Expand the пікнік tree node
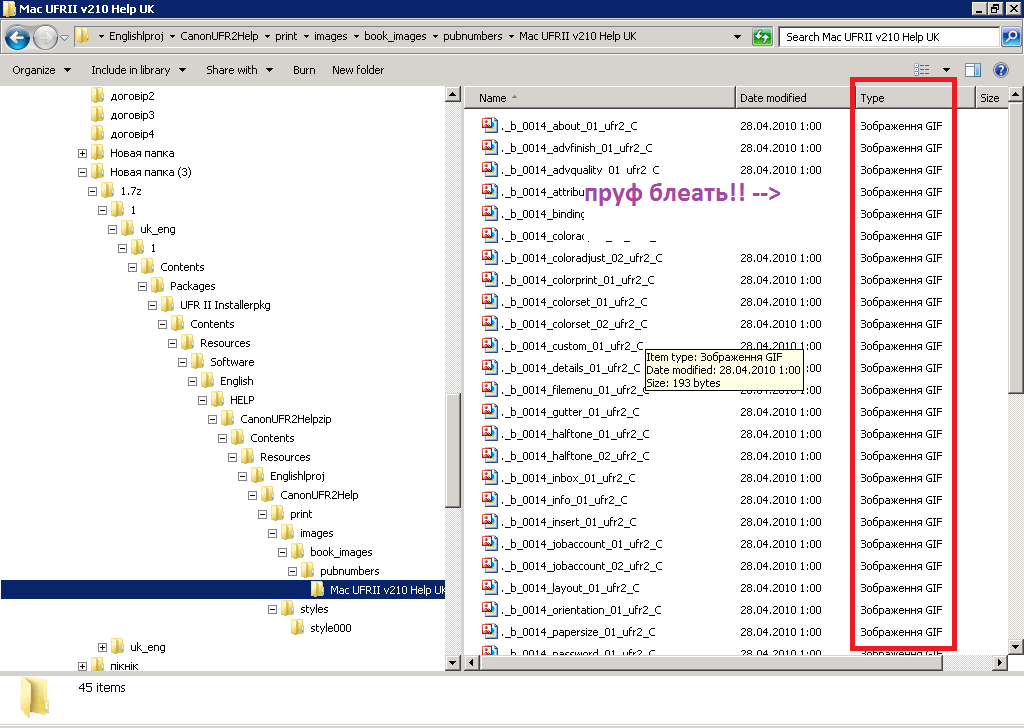The image size is (1024, 728). pos(82,666)
